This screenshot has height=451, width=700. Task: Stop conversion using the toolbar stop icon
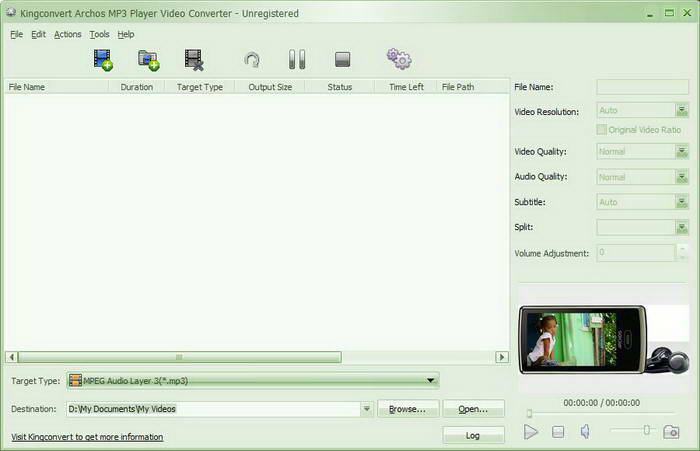343,60
